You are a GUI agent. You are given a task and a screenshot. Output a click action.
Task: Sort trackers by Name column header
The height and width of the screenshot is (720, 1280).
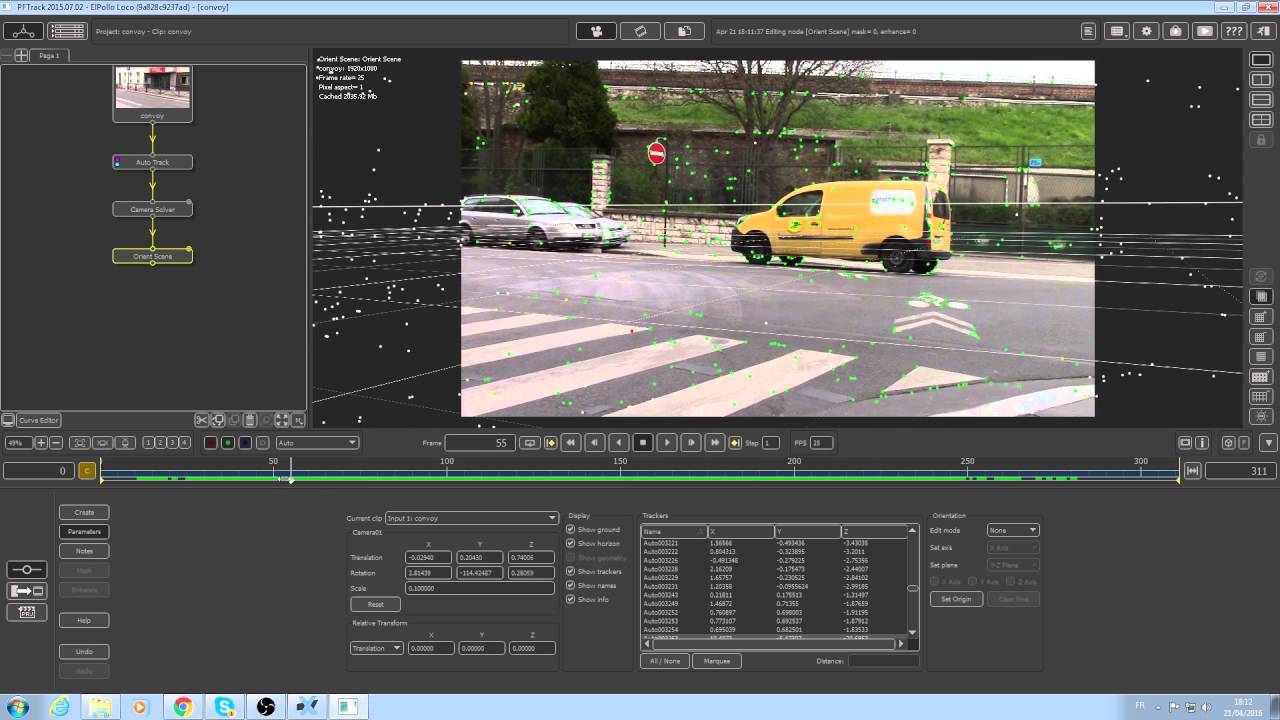coord(674,531)
